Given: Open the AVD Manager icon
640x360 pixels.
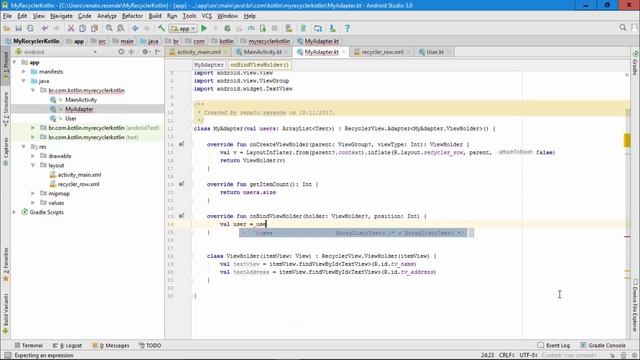Looking at the screenshot, I should tap(289, 28).
